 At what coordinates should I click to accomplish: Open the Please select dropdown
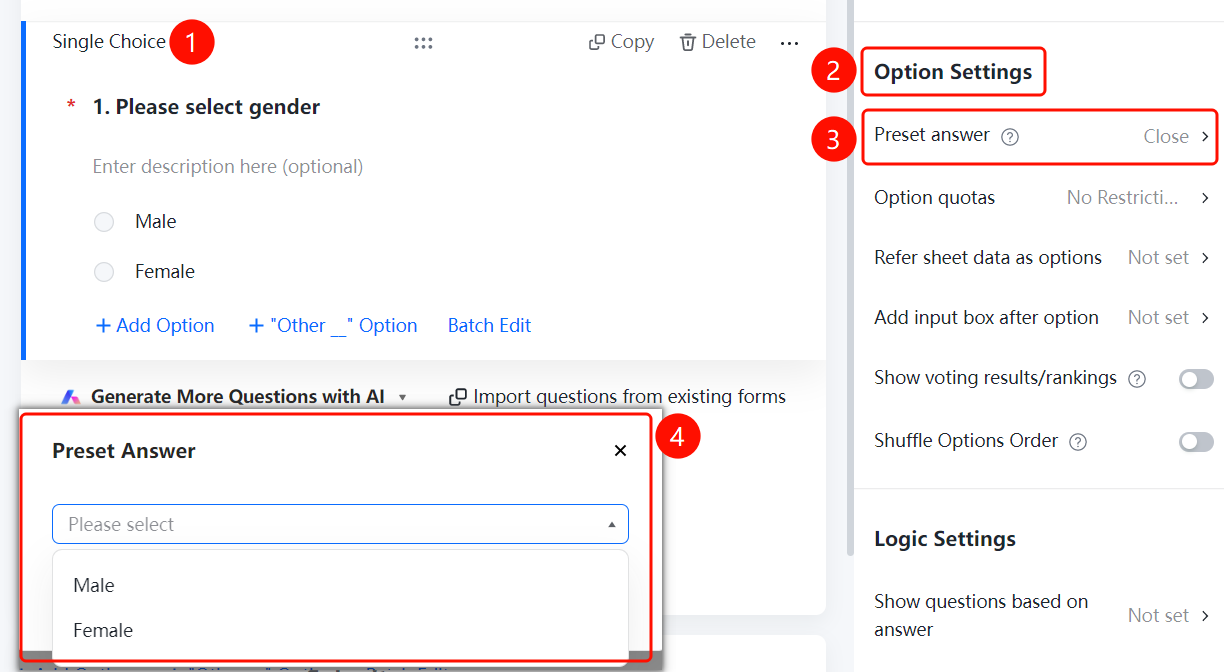coord(340,524)
